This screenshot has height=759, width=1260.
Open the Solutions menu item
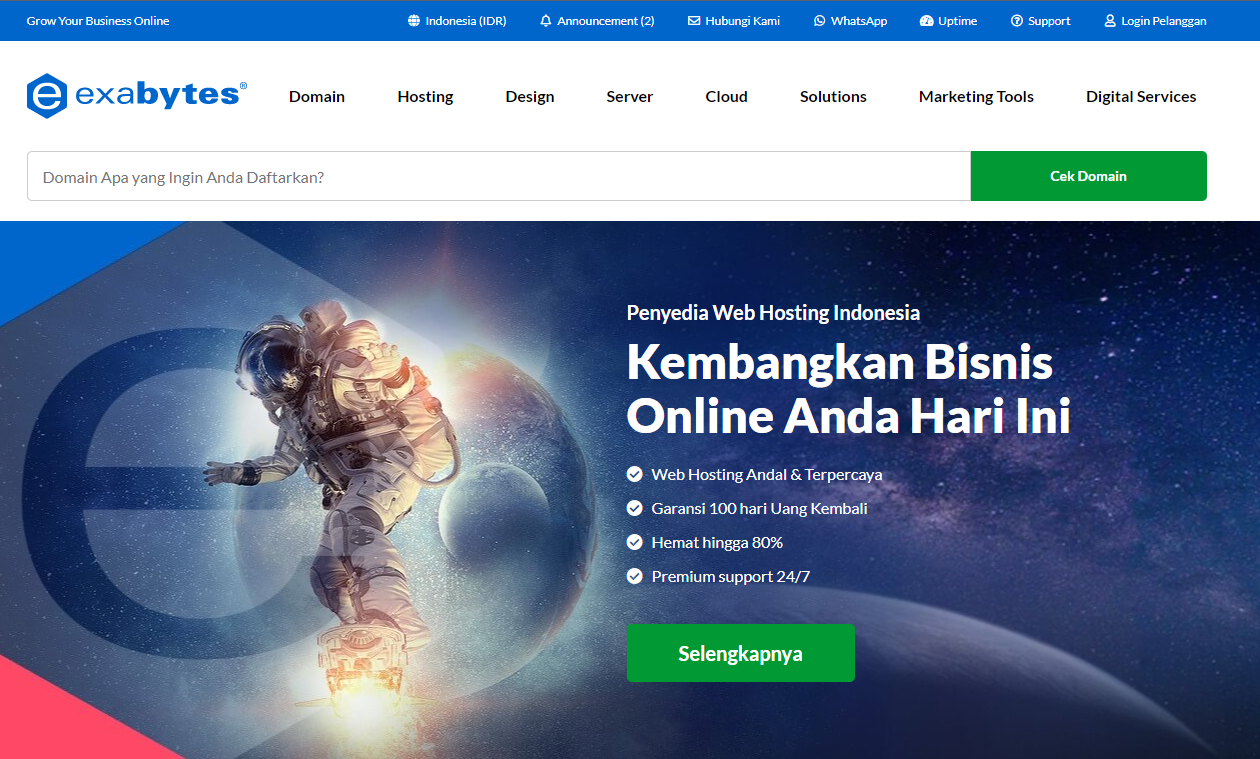pyautogui.click(x=833, y=97)
